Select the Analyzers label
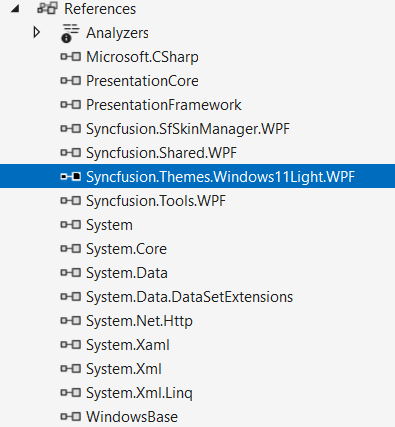 [x=117, y=33]
